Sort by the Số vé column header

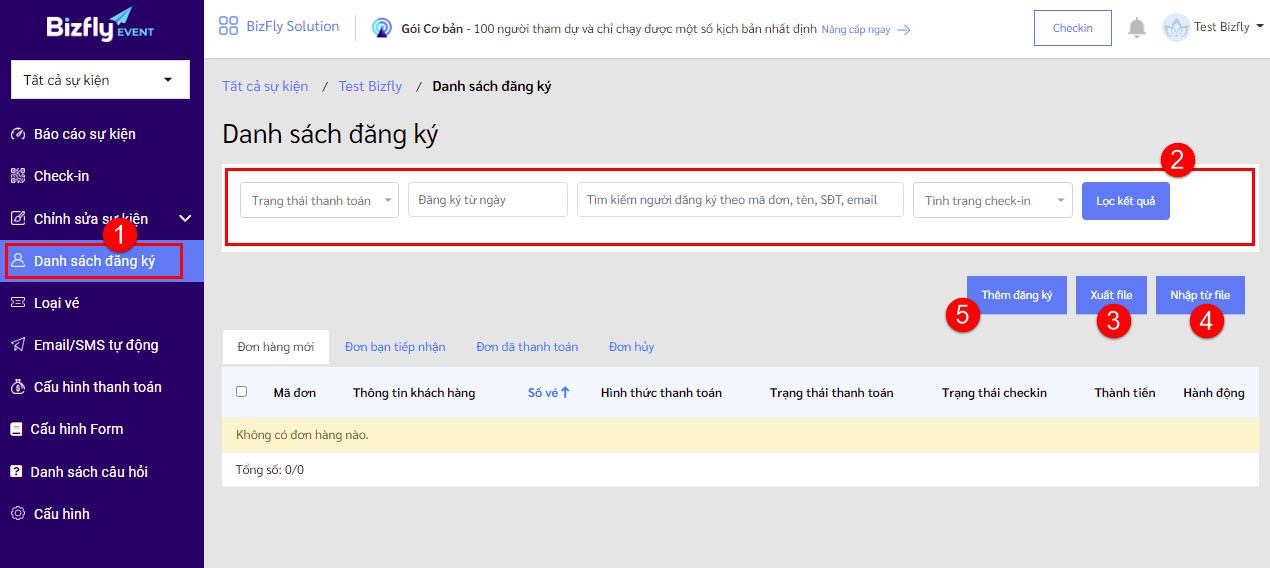(548, 392)
